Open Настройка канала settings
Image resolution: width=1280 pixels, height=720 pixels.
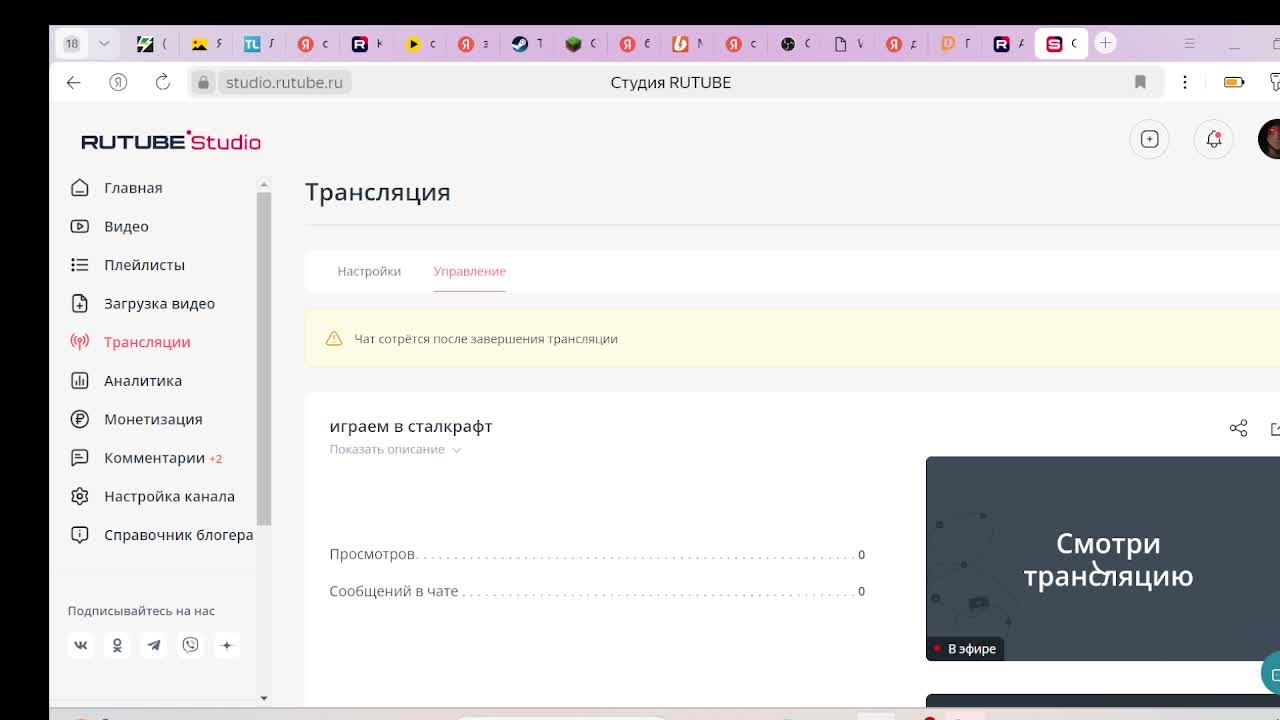169,496
